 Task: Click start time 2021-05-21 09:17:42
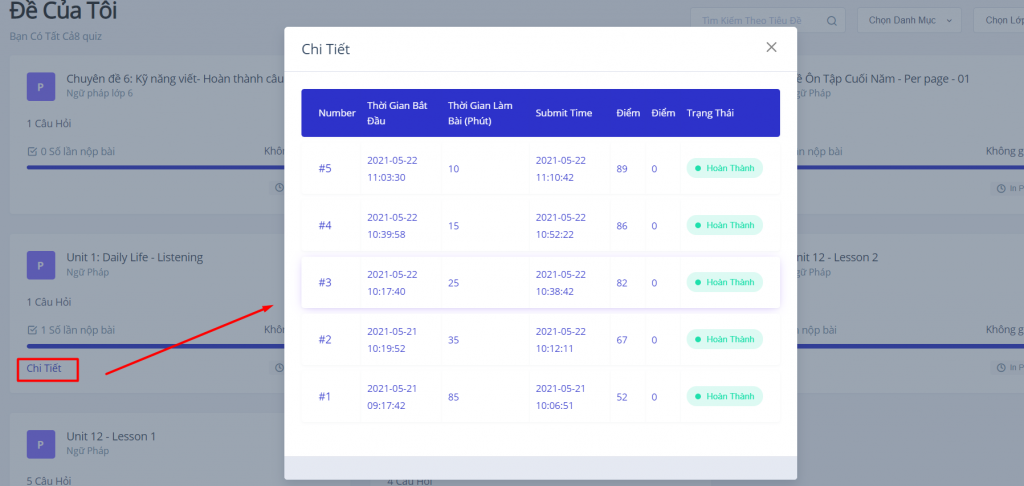click(392, 397)
